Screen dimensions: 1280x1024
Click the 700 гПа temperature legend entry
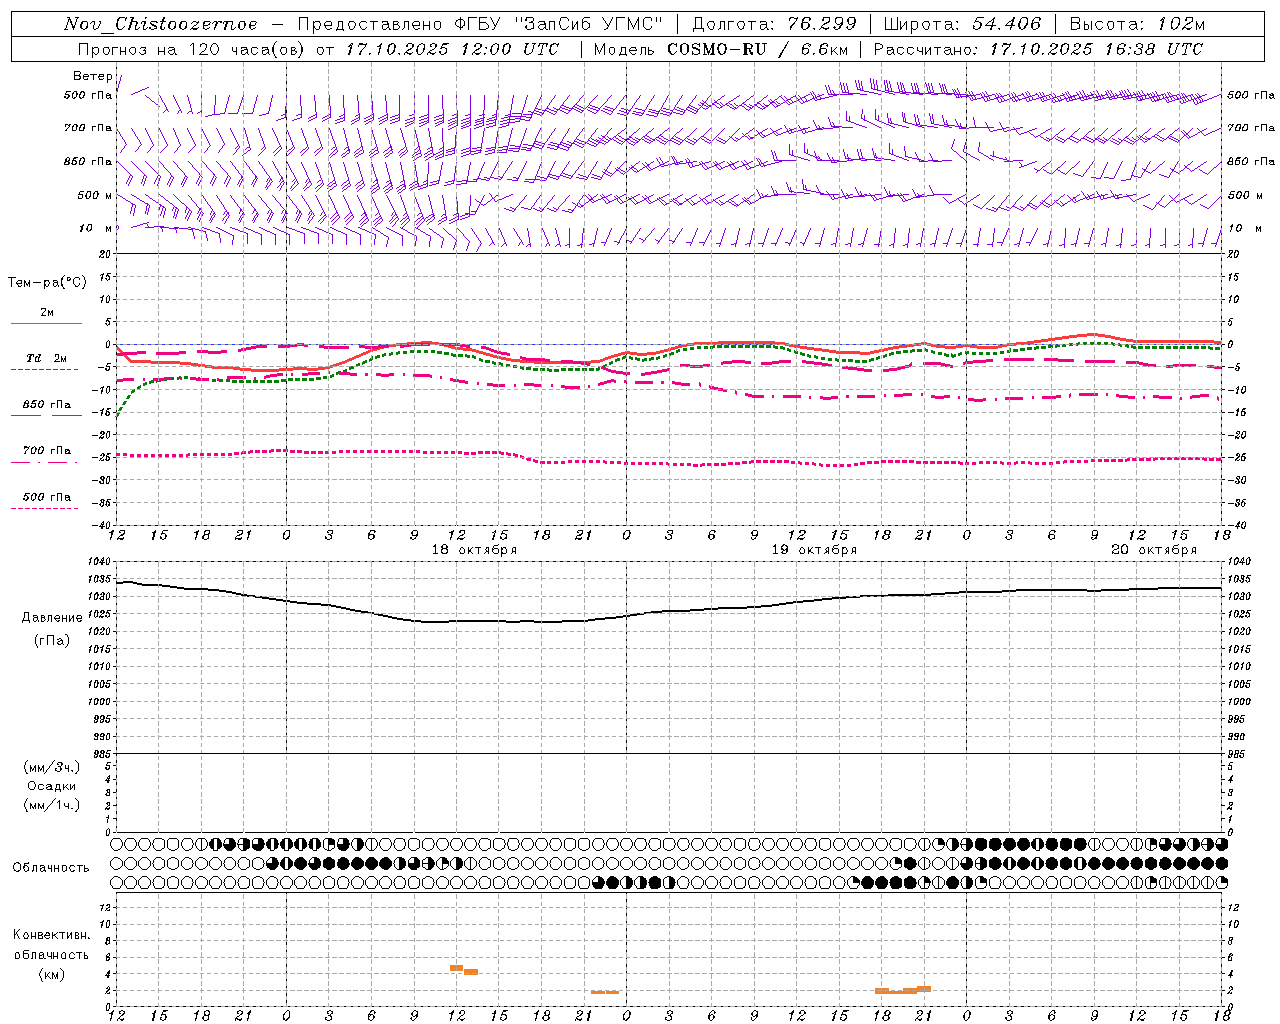click(47, 451)
